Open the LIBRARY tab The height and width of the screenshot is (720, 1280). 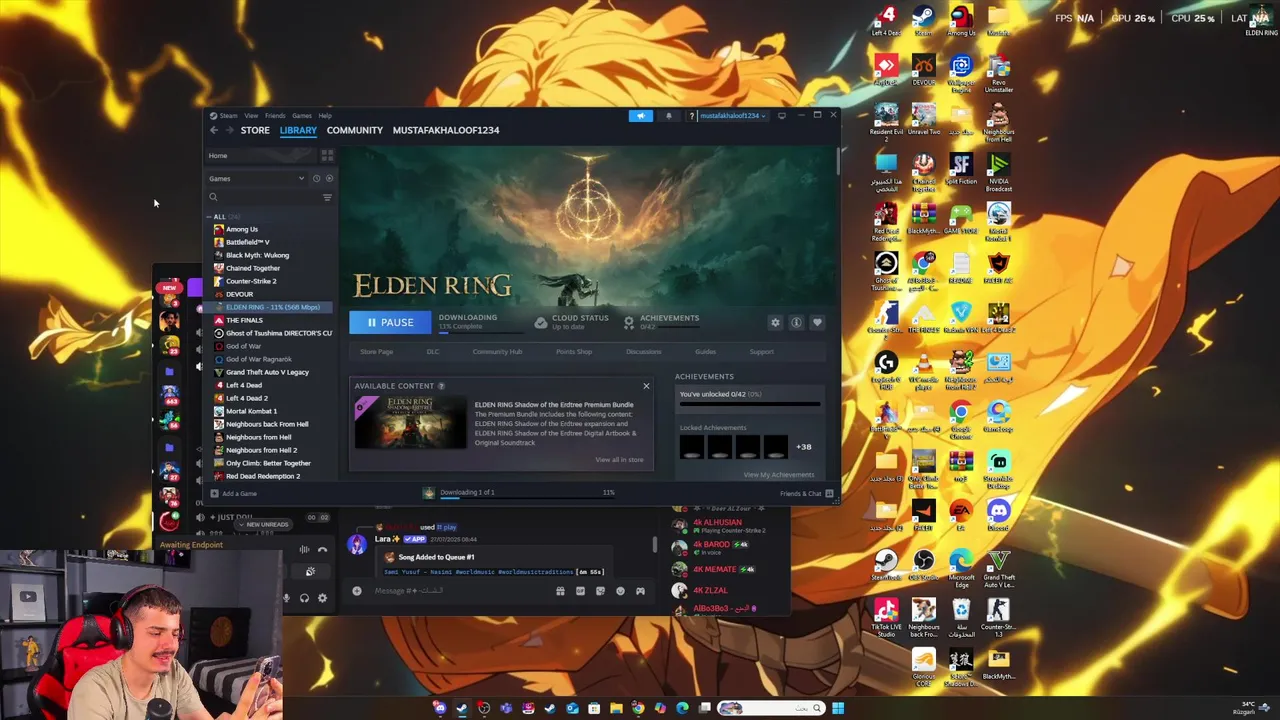coord(298,130)
